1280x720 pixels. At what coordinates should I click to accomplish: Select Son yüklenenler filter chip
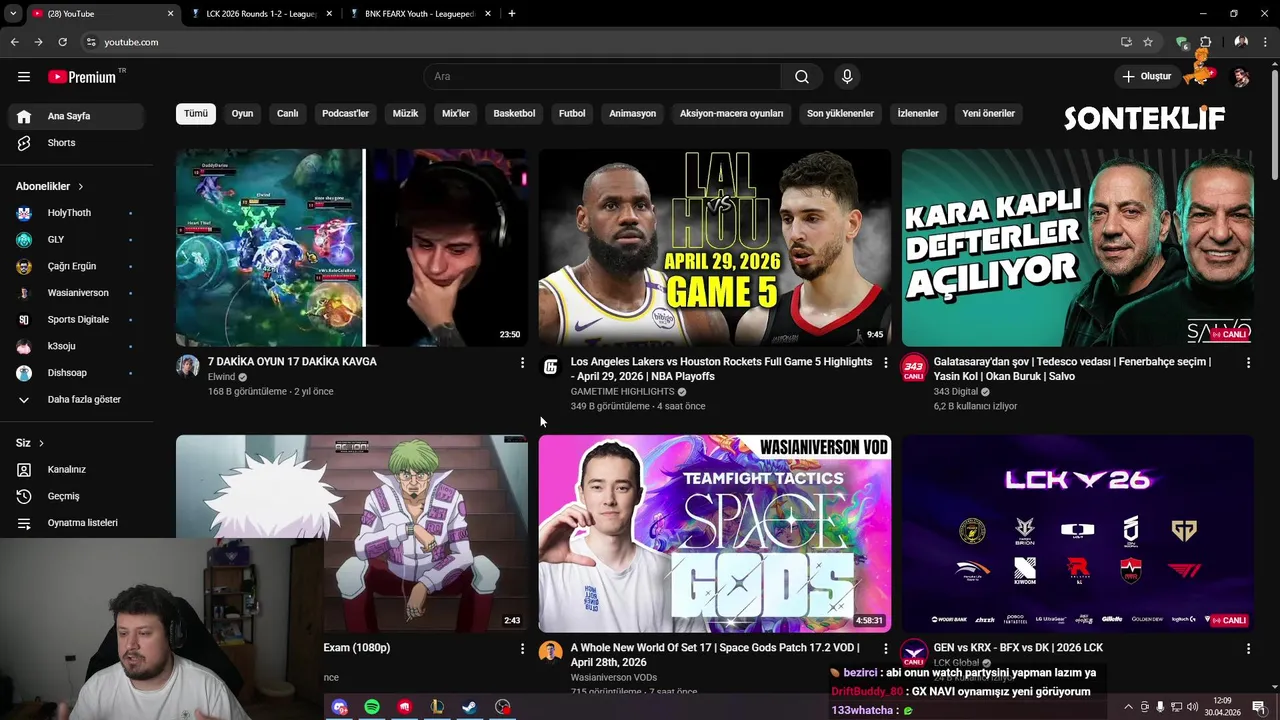pos(841,113)
